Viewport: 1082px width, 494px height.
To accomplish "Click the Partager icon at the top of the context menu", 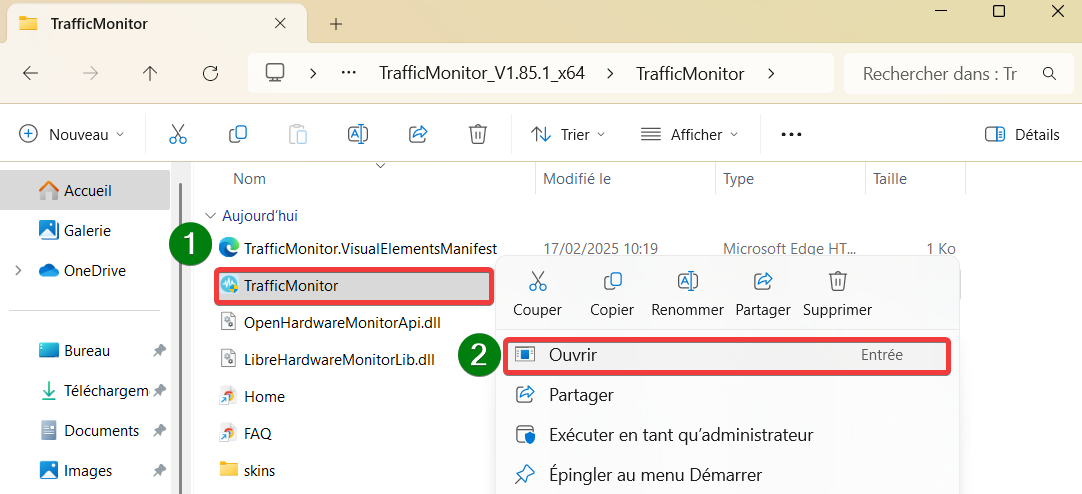I will click(x=763, y=281).
